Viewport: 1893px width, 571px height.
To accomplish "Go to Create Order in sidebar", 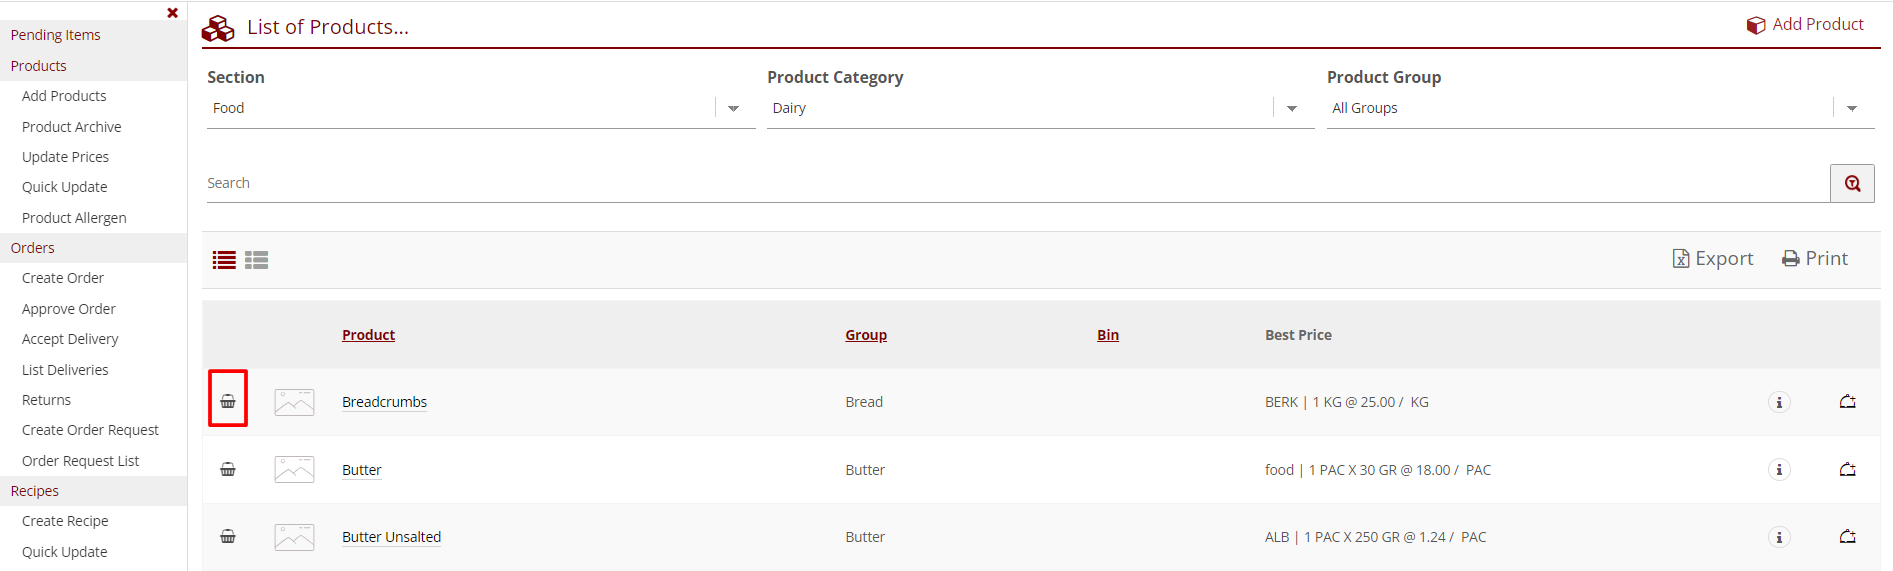I will [x=63, y=278].
